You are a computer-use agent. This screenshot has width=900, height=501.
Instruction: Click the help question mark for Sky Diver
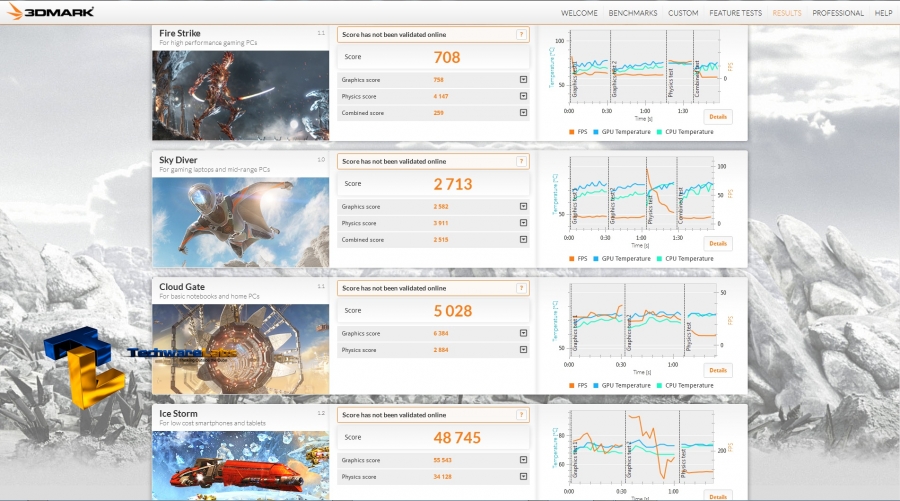(x=521, y=161)
